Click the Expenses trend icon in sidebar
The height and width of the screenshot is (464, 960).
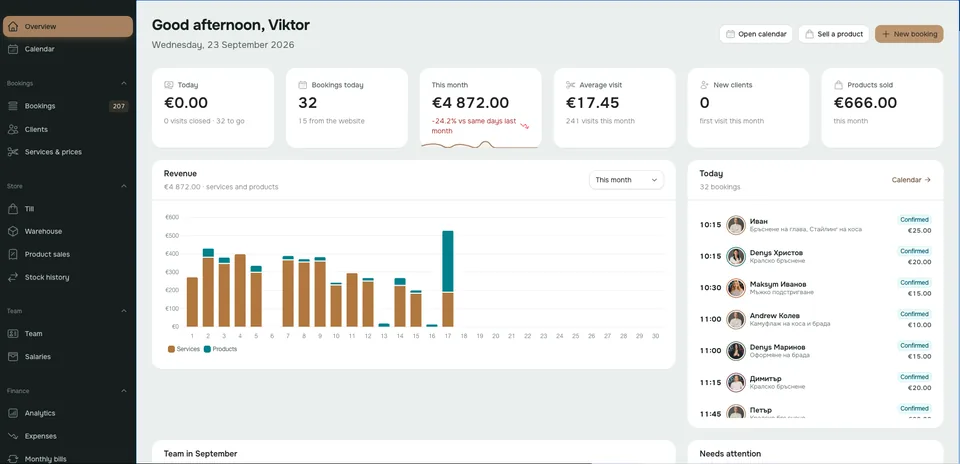[13, 436]
